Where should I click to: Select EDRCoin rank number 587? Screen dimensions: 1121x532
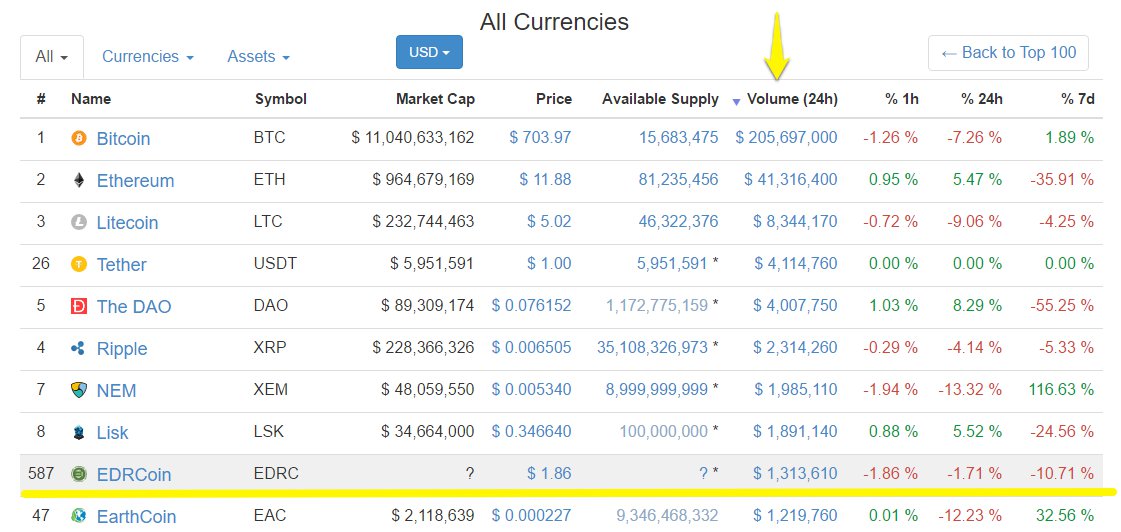click(x=40, y=473)
